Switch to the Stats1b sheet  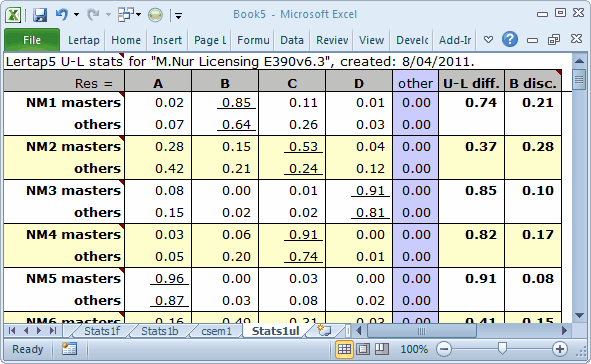pos(159,331)
